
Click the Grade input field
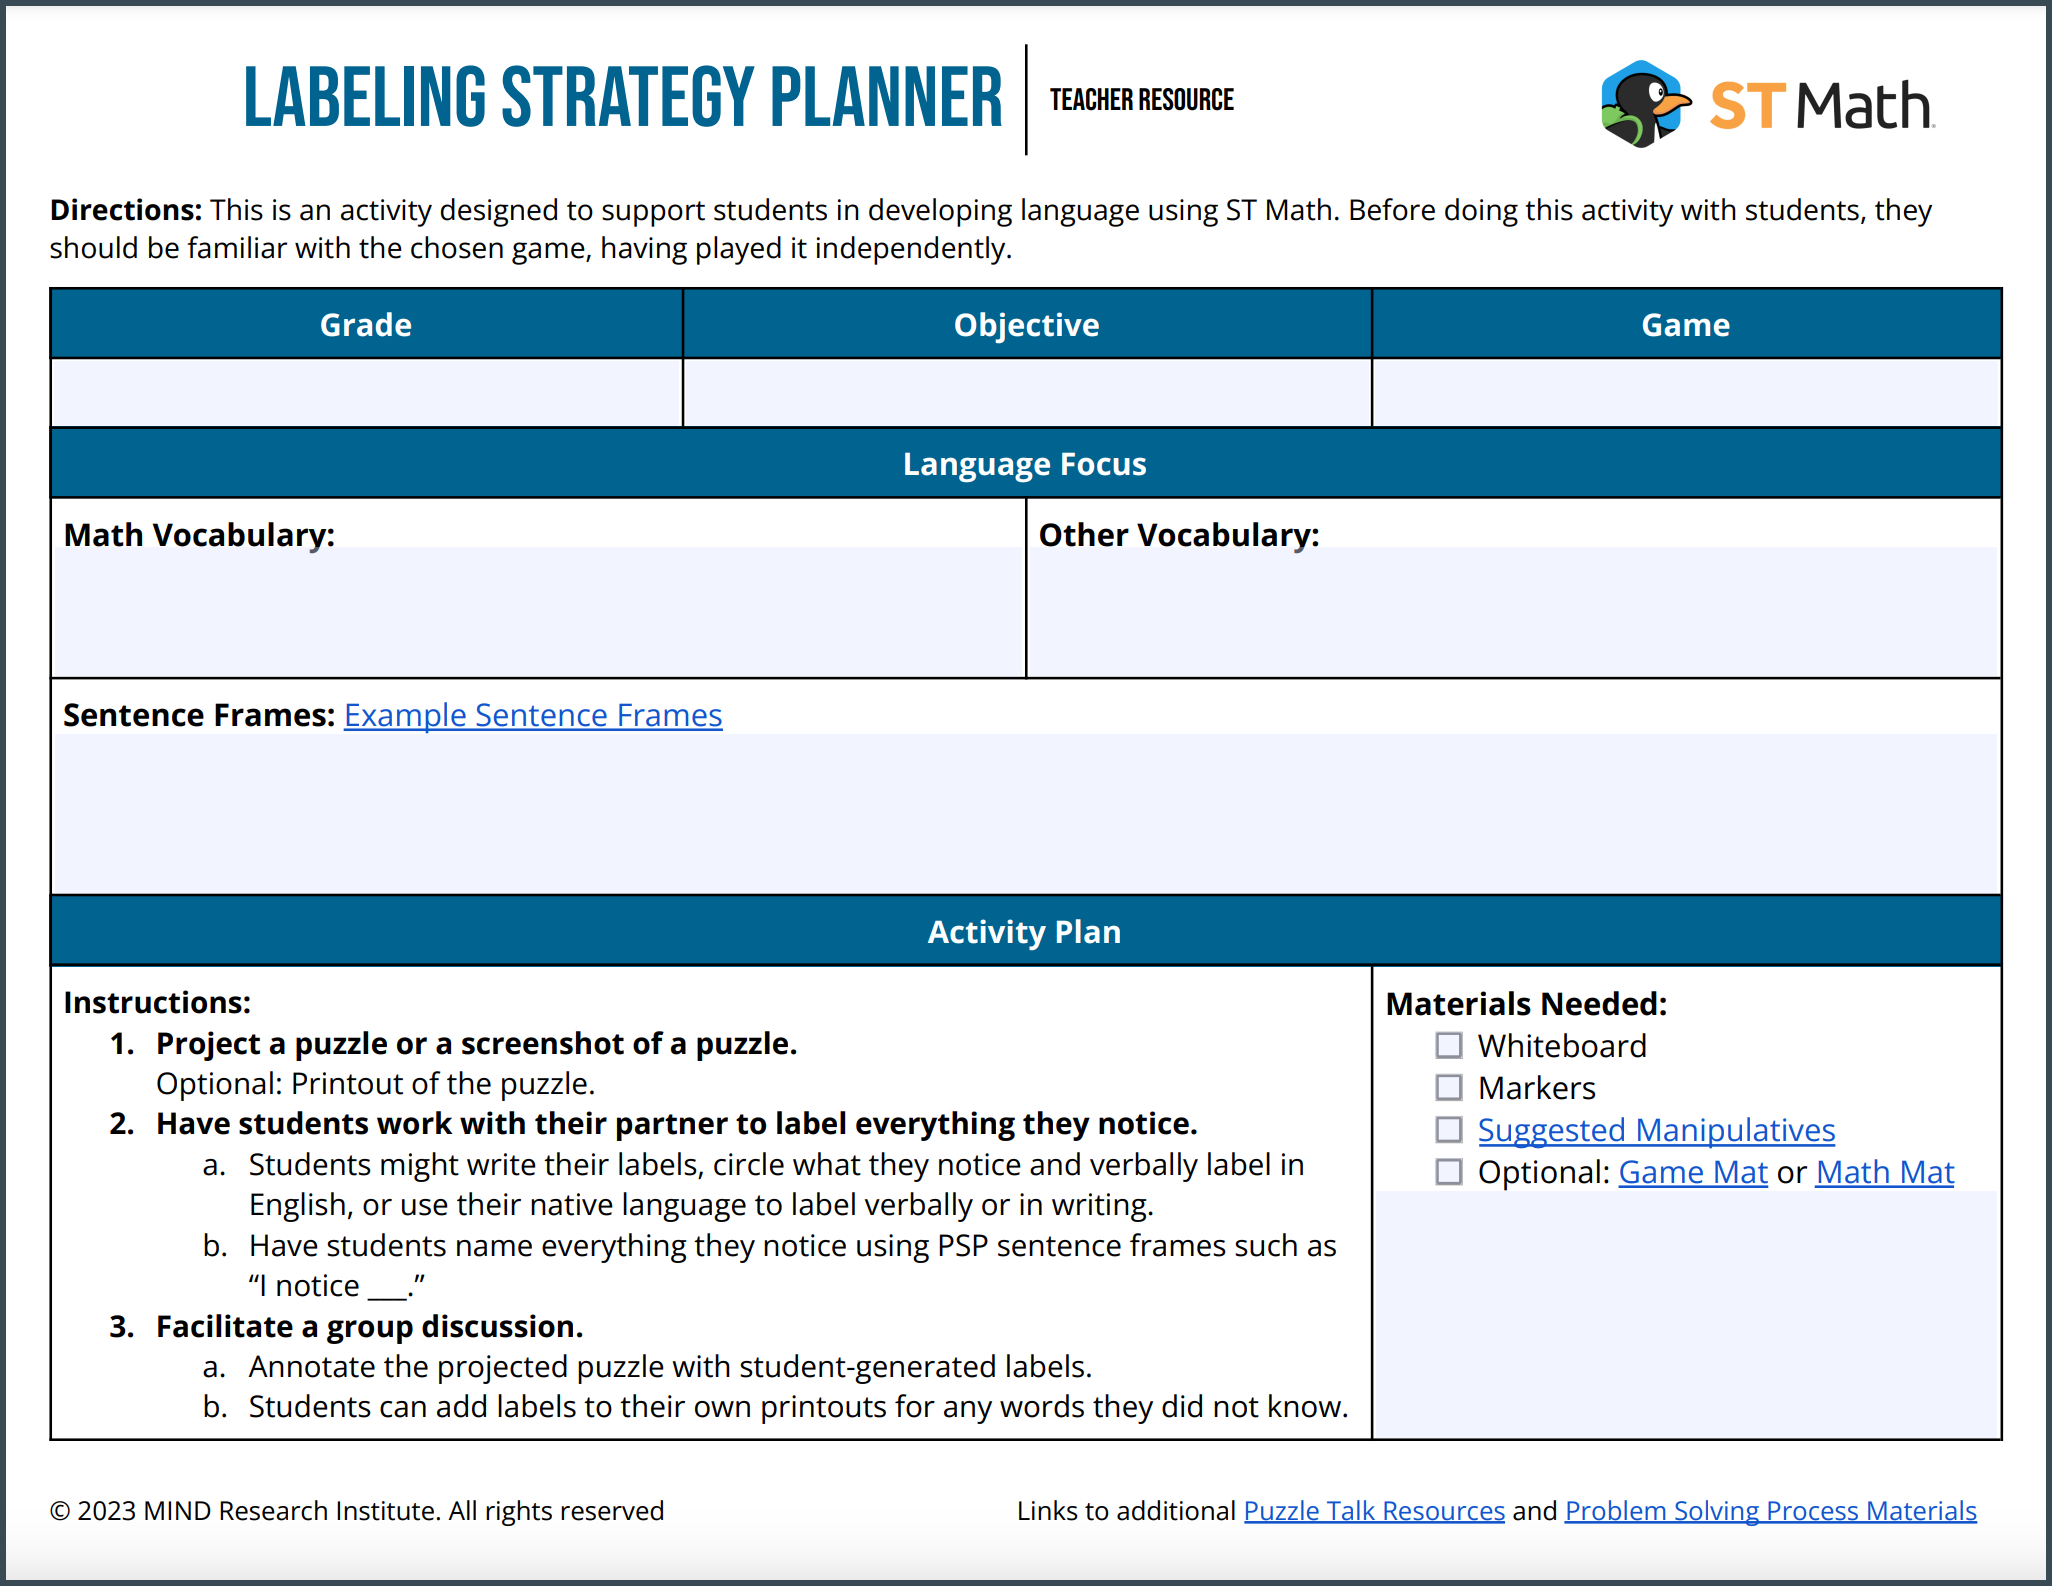coord(367,393)
